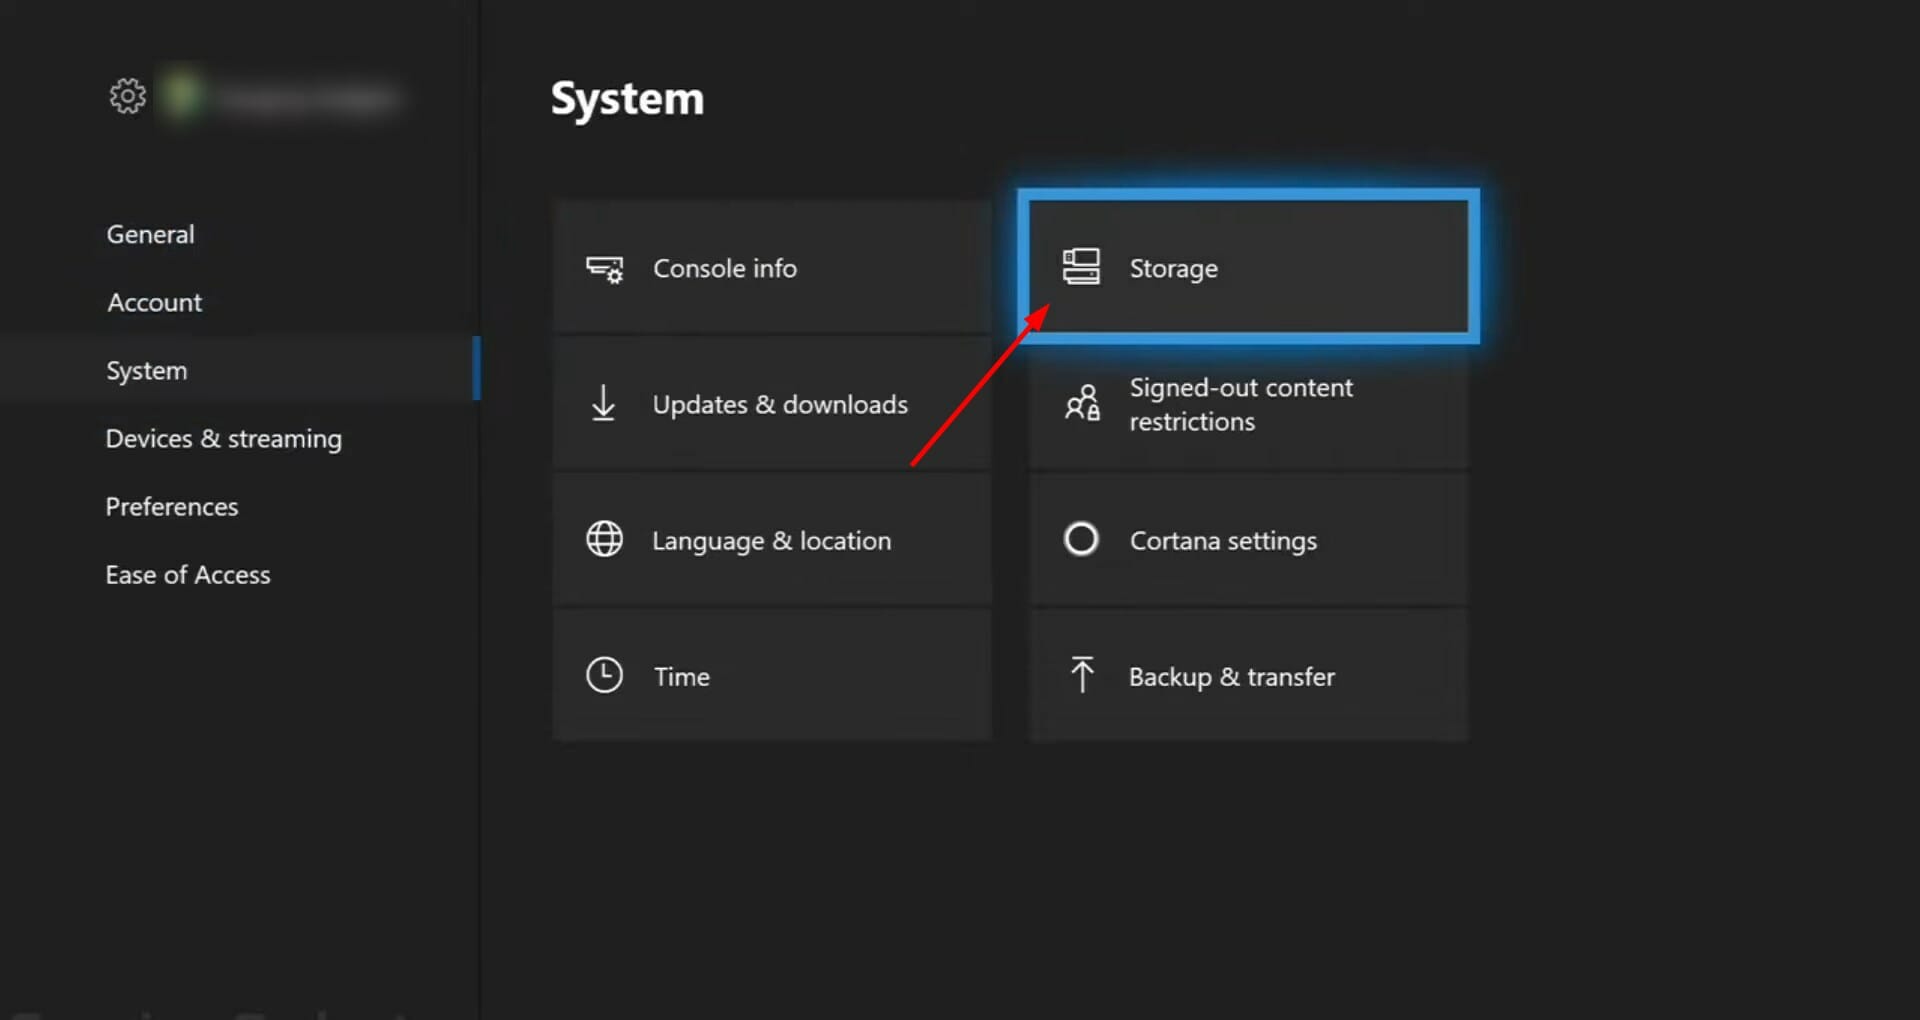This screenshot has width=1920, height=1020.
Task: Open Backup & transfer label
Action: coord(1231,676)
